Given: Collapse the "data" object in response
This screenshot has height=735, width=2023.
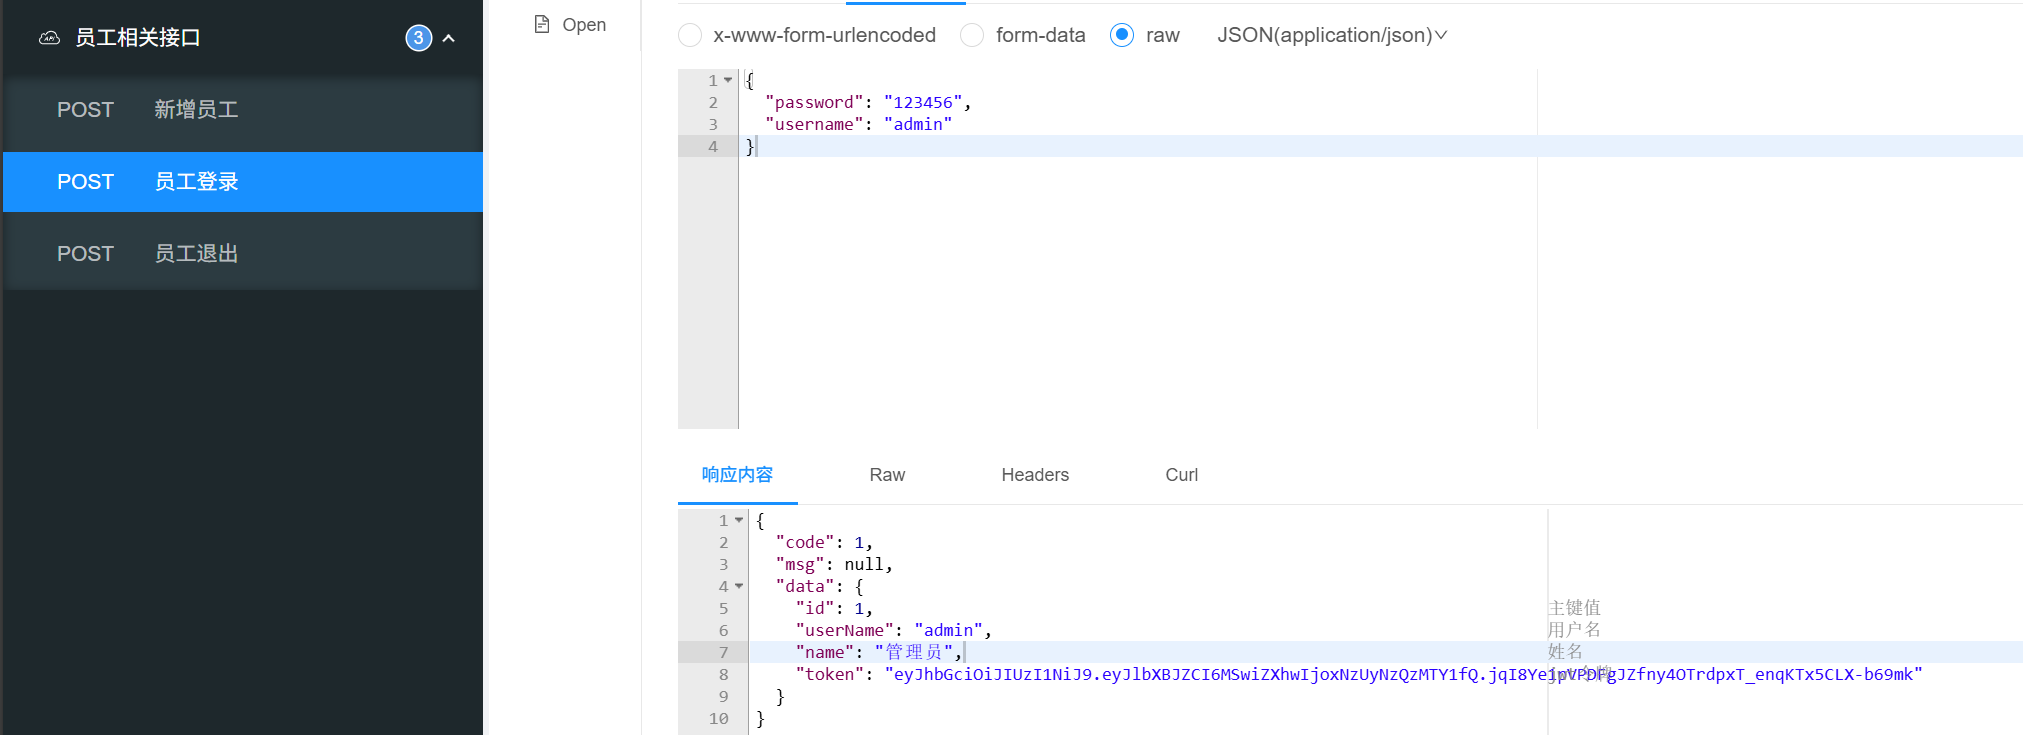Looking at the screenshot, I should (739, 586).
